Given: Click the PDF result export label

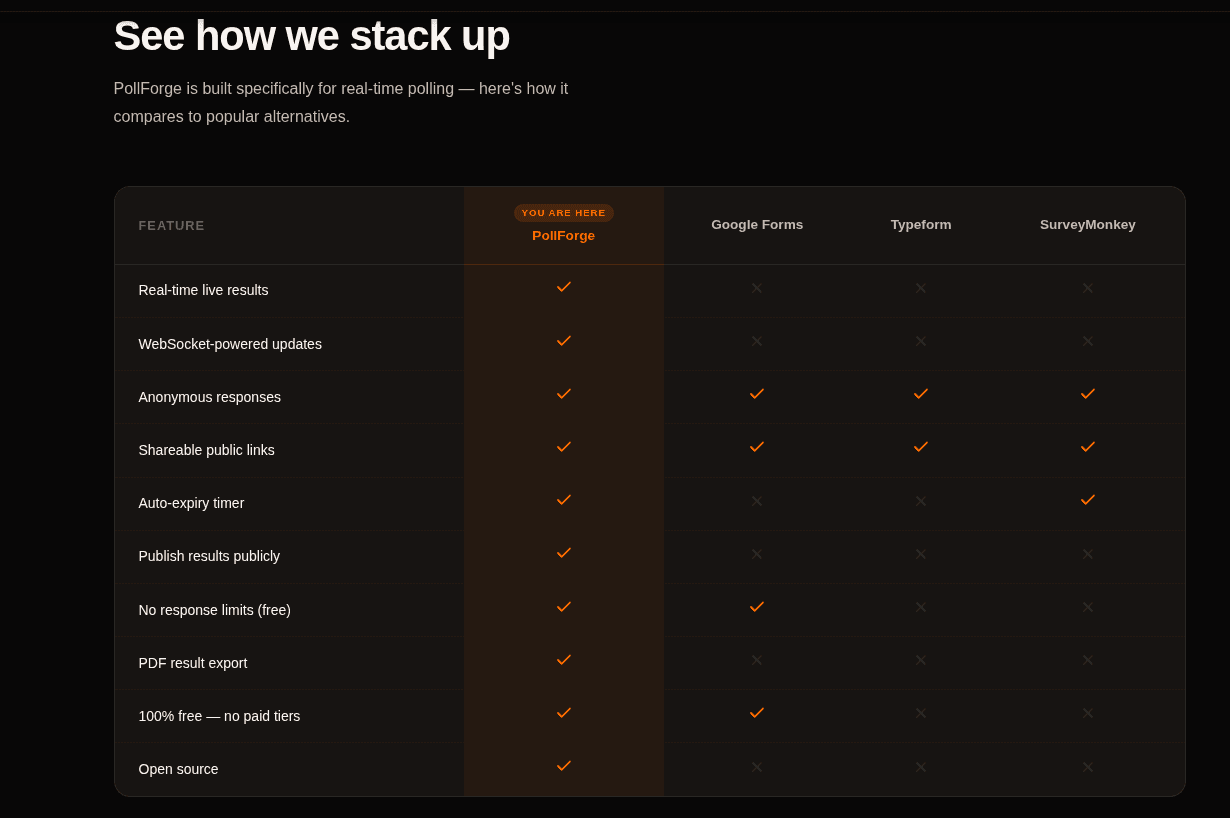Looking at the screenshot, I should [x=193, y=663].
